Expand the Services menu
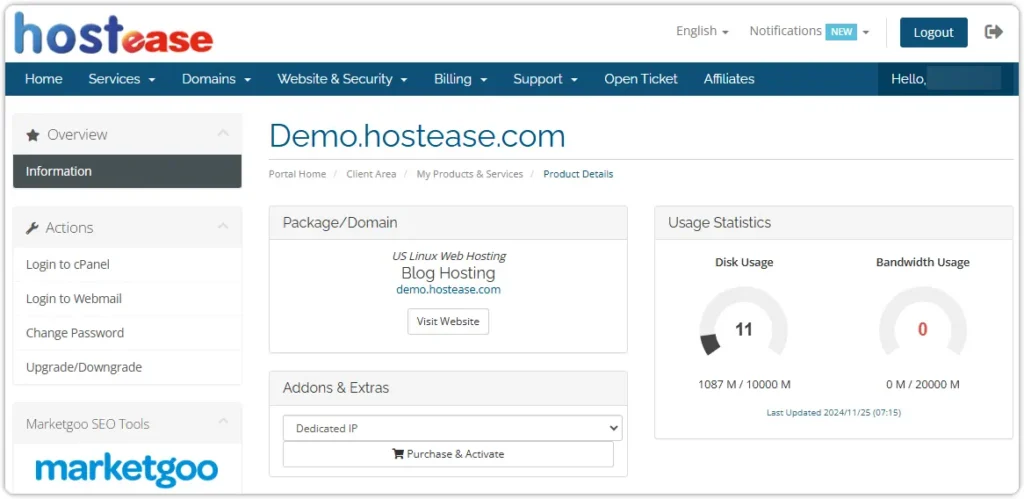This screenshot has height=499, width=1024. 122,79
